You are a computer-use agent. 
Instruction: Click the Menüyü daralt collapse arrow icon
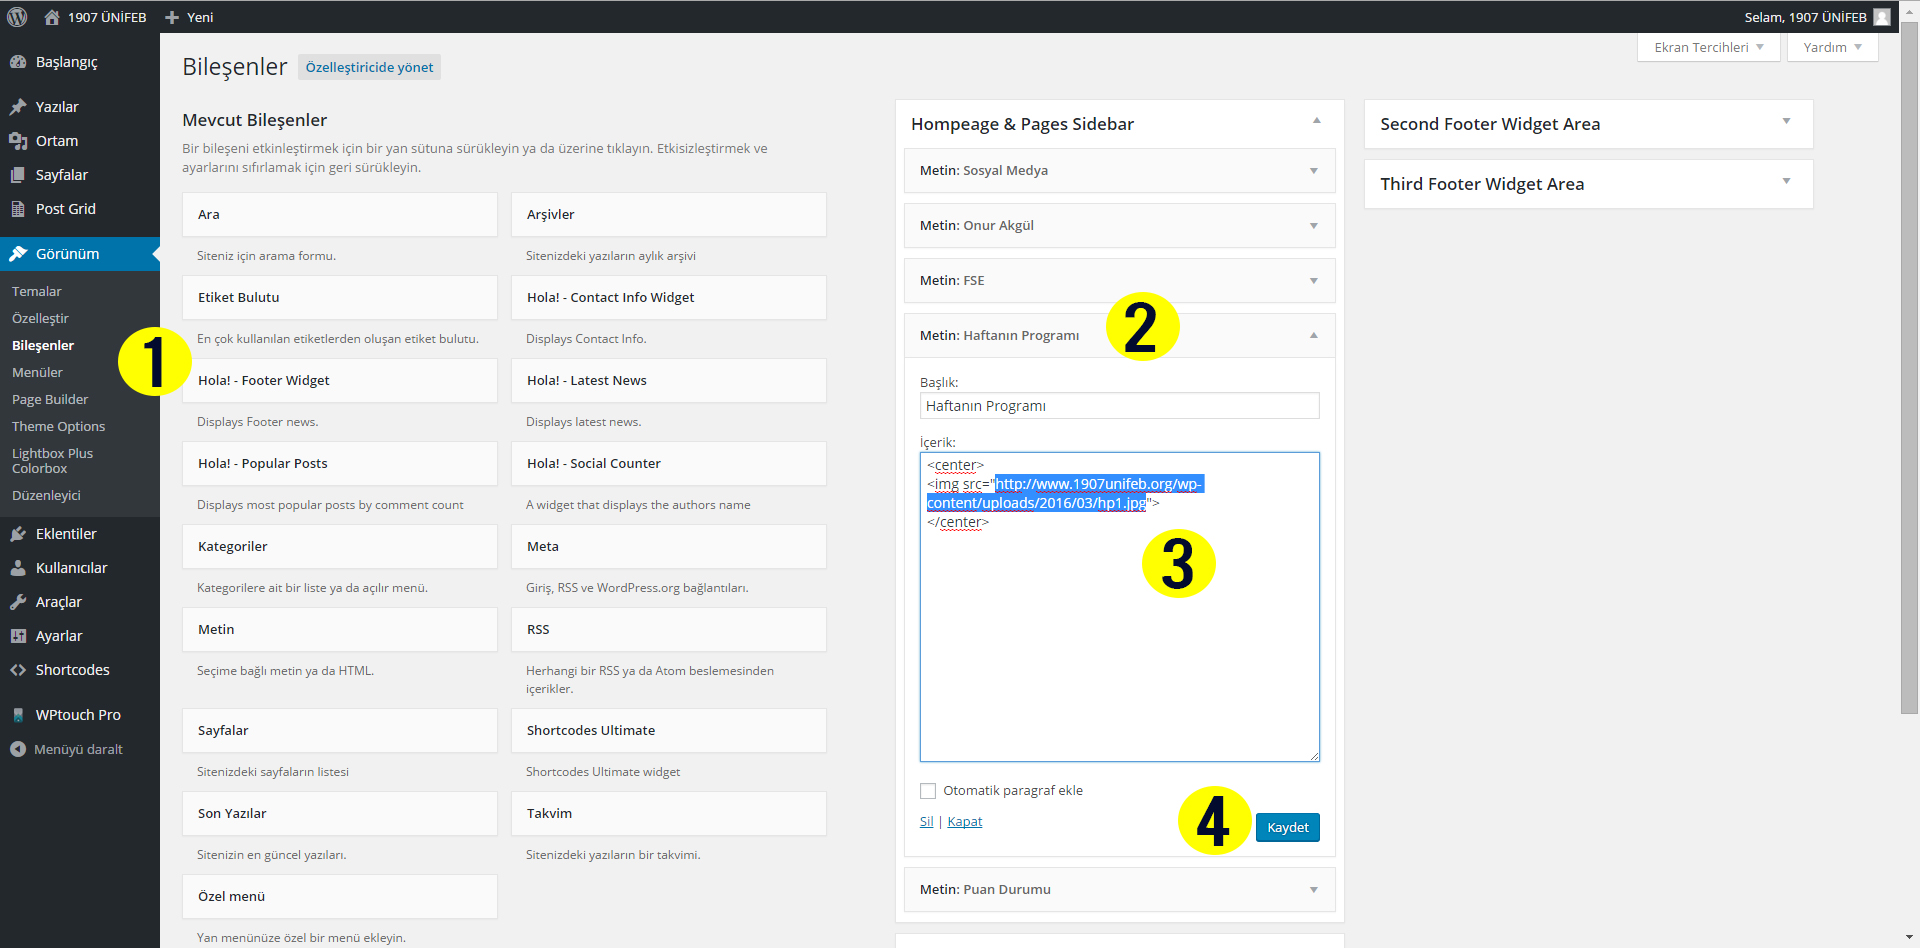[x=18, y=749]
